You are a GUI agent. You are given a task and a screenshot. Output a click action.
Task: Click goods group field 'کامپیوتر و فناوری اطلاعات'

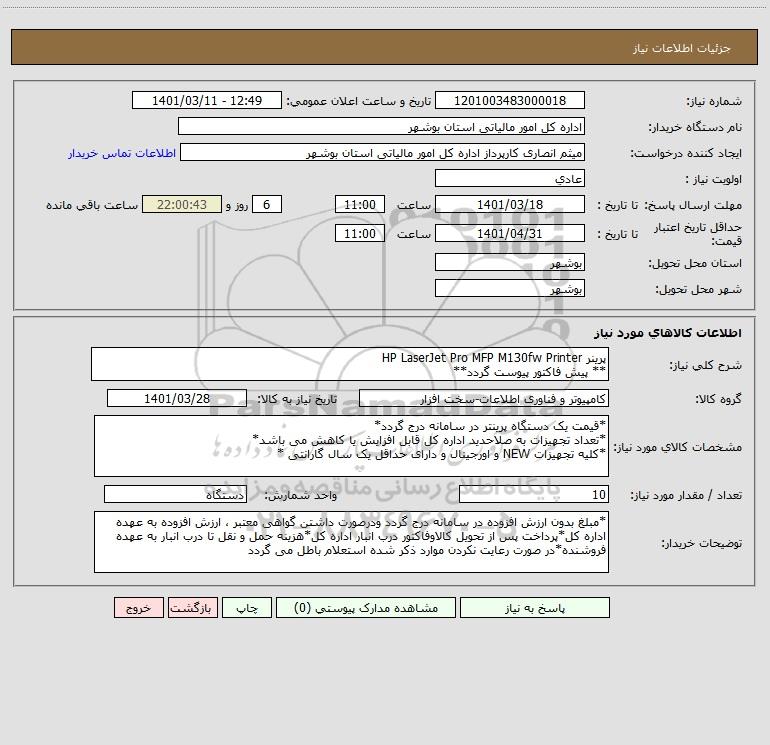coord(484,398)
